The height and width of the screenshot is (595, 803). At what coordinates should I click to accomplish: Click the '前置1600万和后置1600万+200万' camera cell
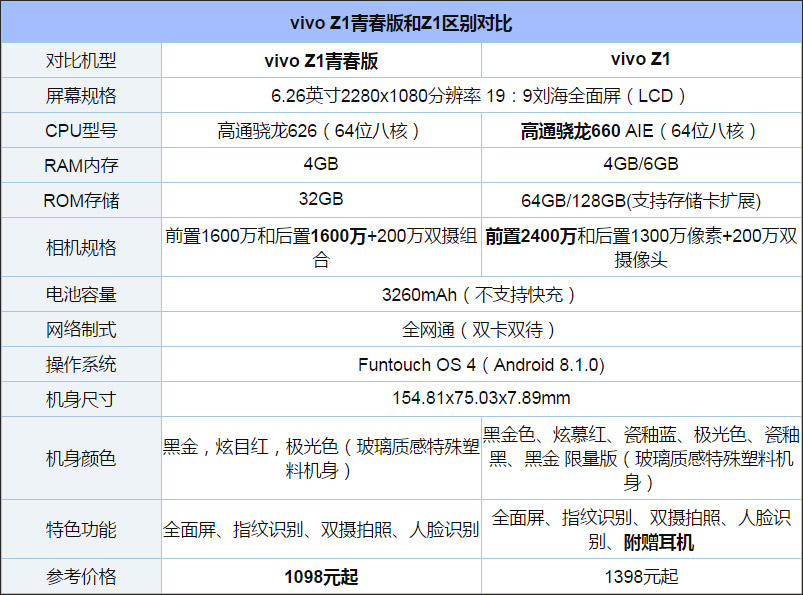point(321,248)
